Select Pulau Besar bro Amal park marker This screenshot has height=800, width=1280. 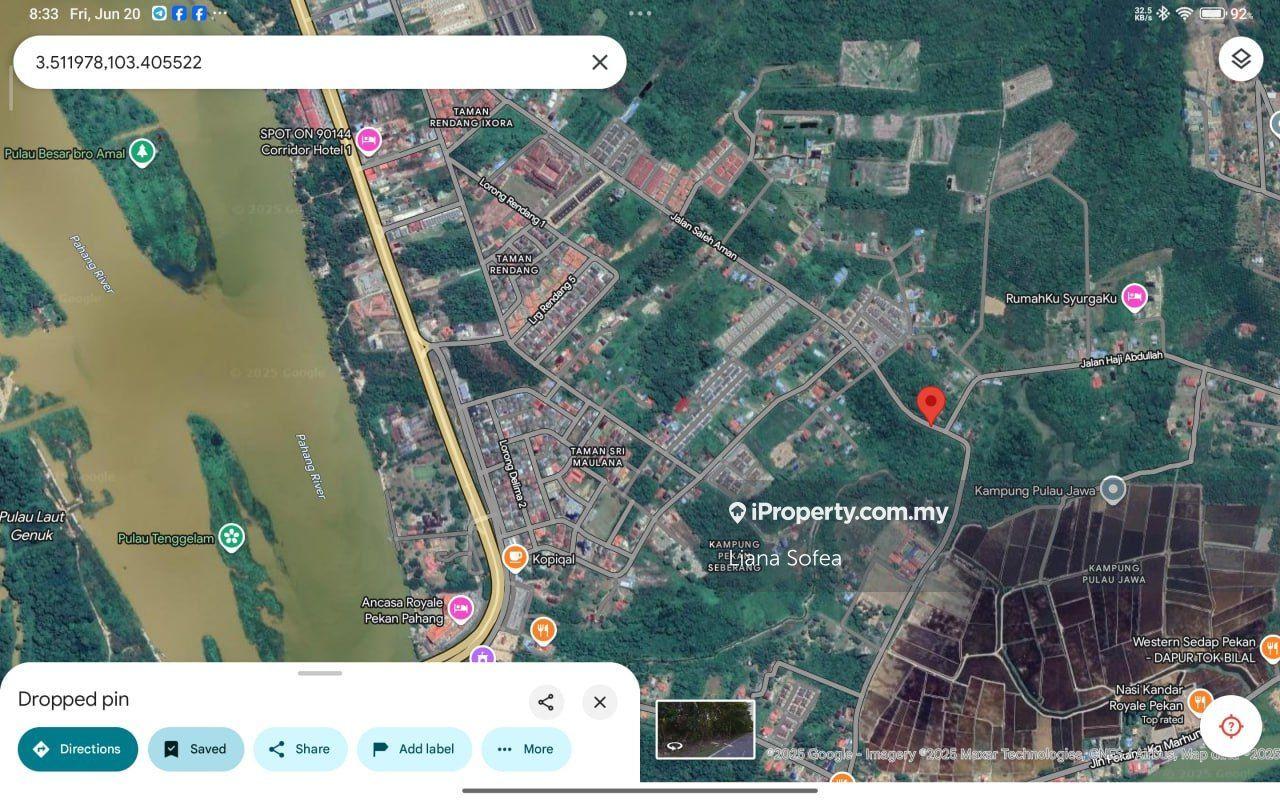[x=142, y=153]
